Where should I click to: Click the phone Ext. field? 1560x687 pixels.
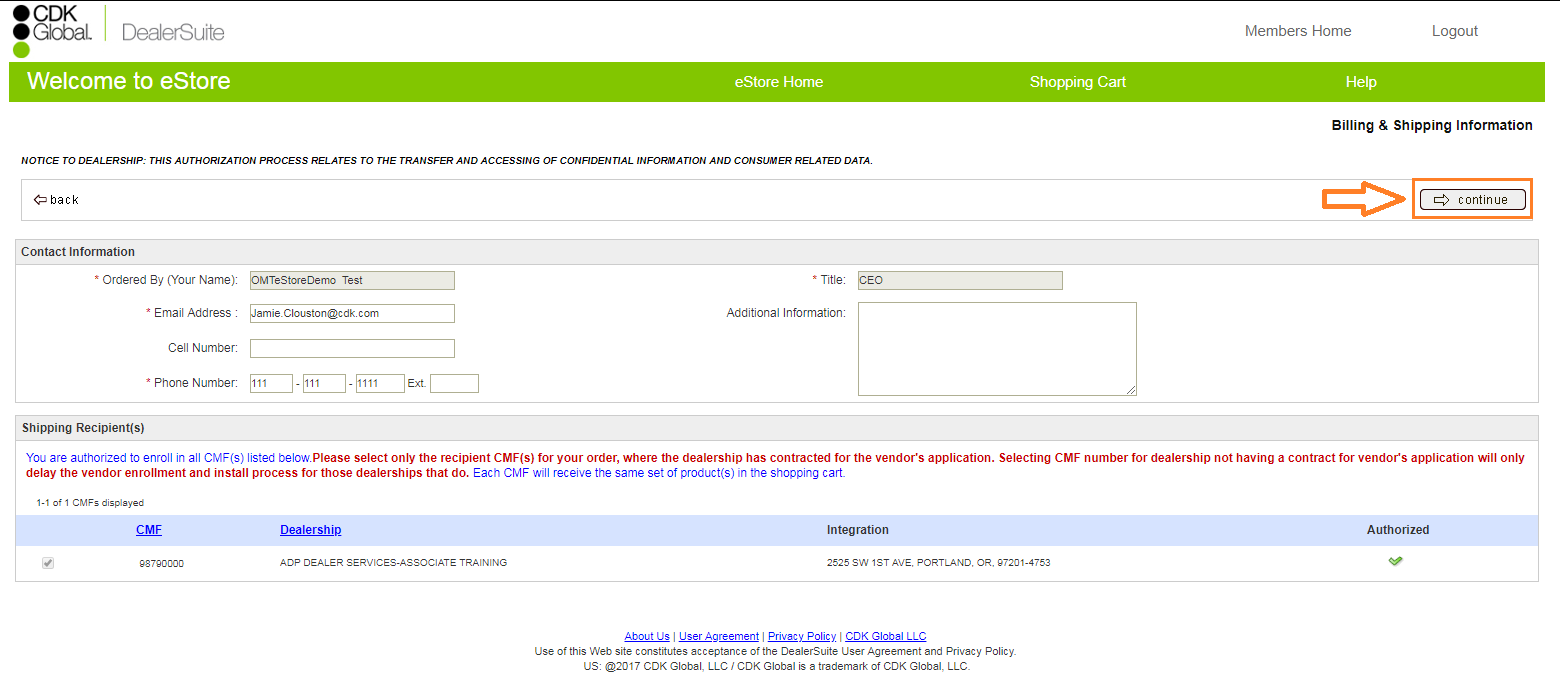454,383
